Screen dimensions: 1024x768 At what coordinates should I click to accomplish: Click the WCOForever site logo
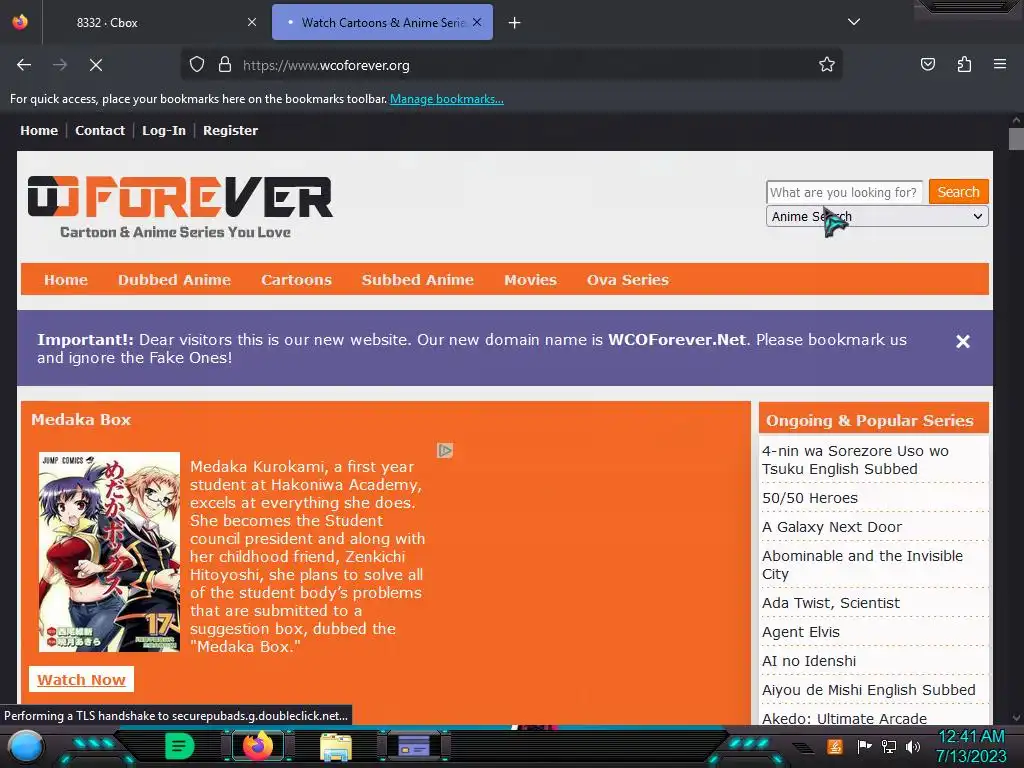tap(180, 207)
